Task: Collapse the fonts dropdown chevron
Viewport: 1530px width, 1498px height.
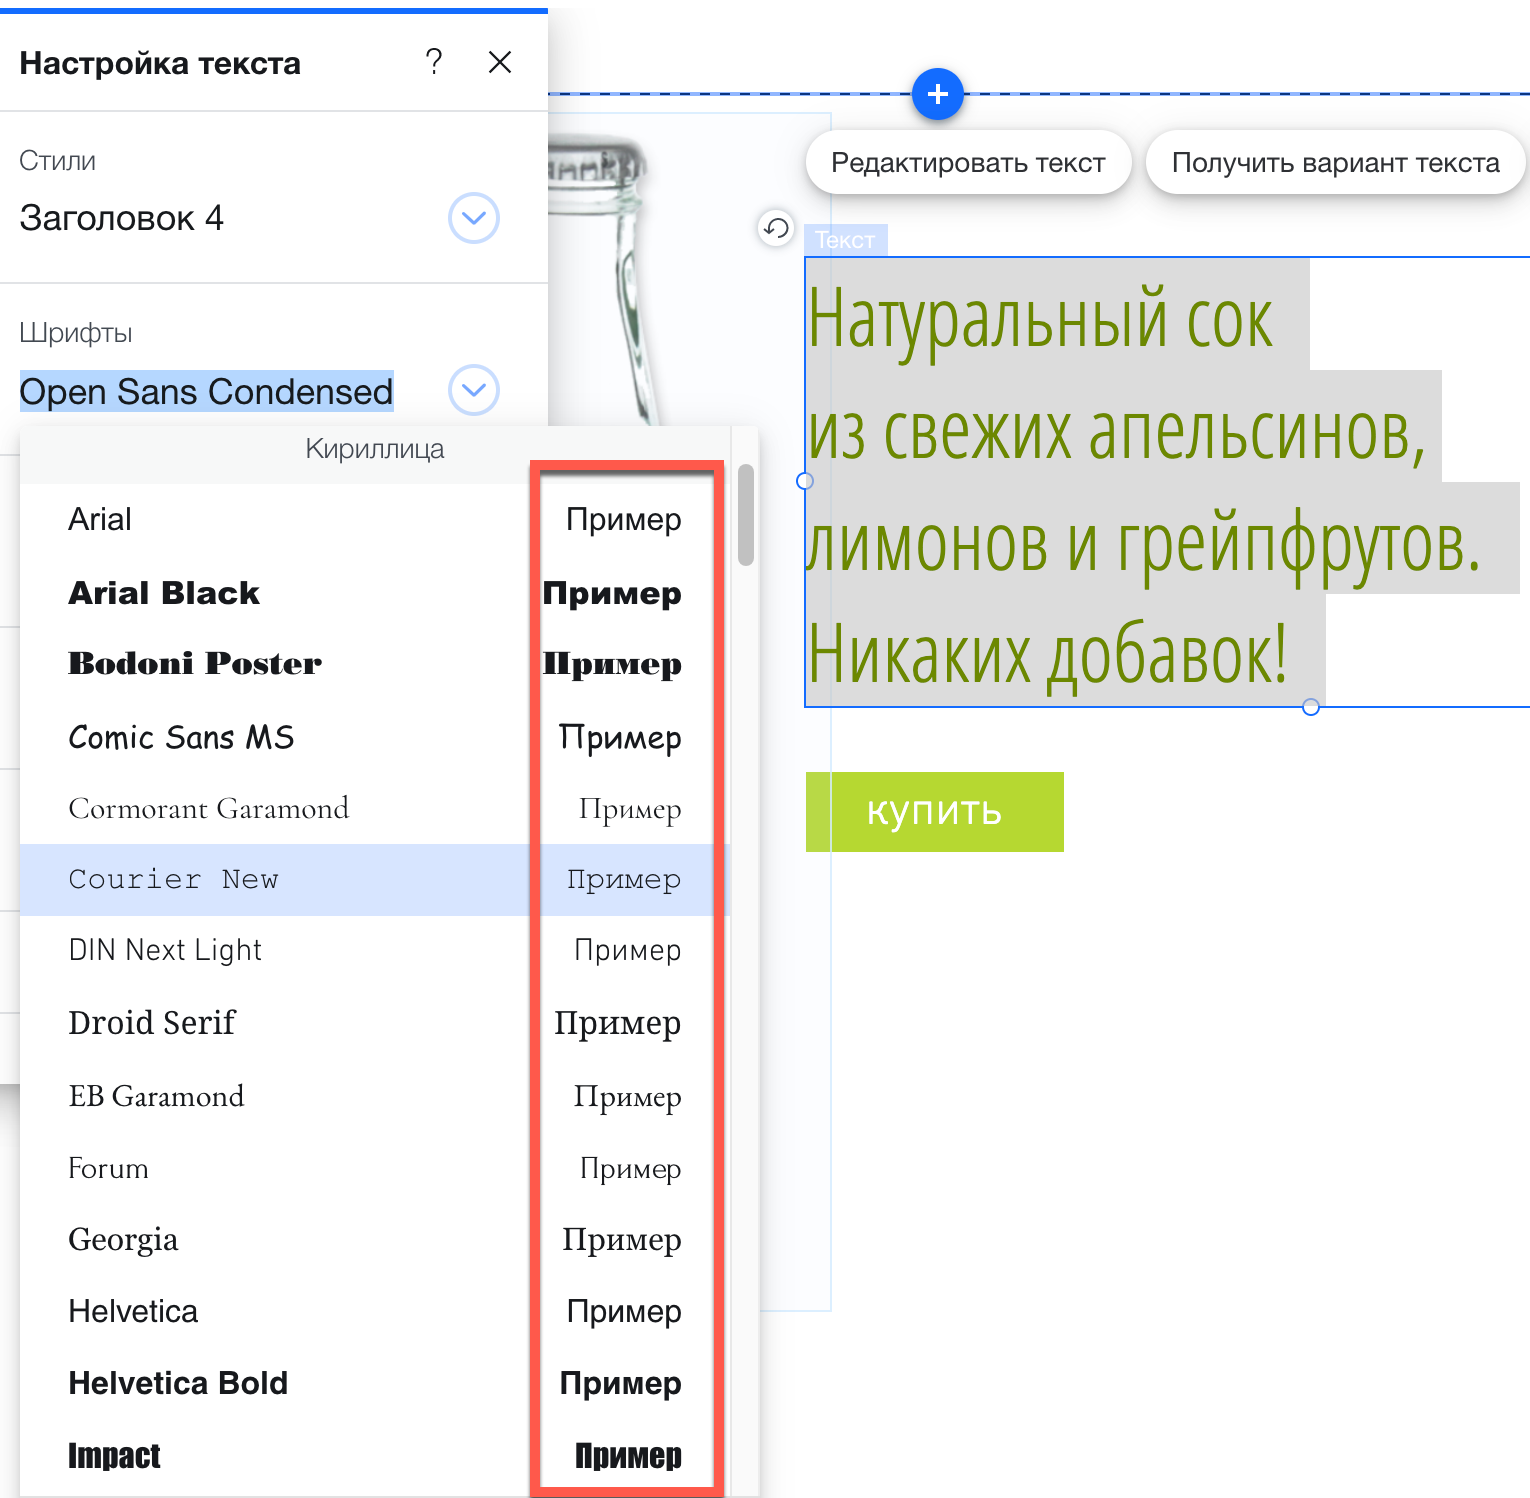Action: (473, 390)
